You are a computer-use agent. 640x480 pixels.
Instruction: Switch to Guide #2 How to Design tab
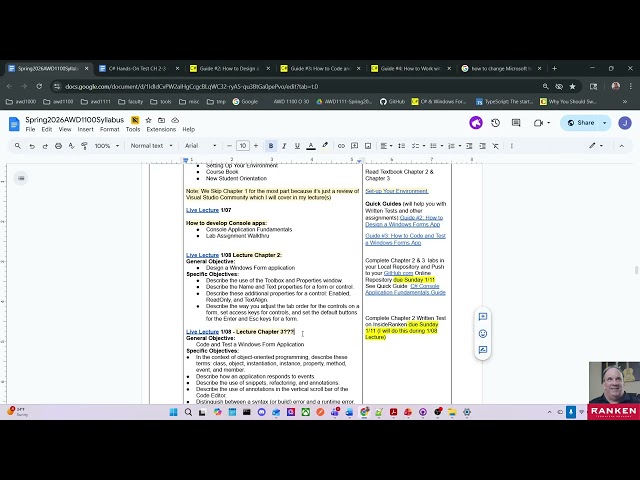pyautogui.click(x=229, y=69)
